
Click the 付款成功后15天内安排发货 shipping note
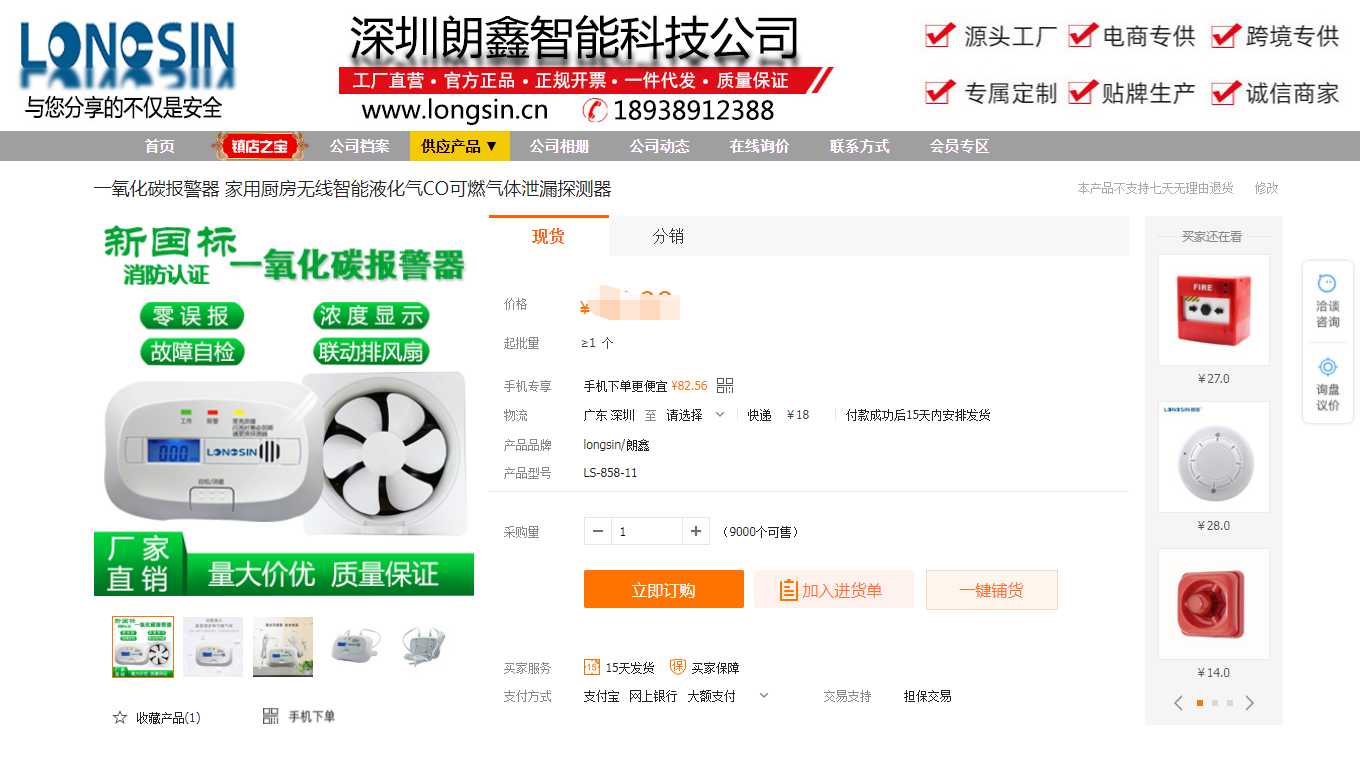(918, 415)
